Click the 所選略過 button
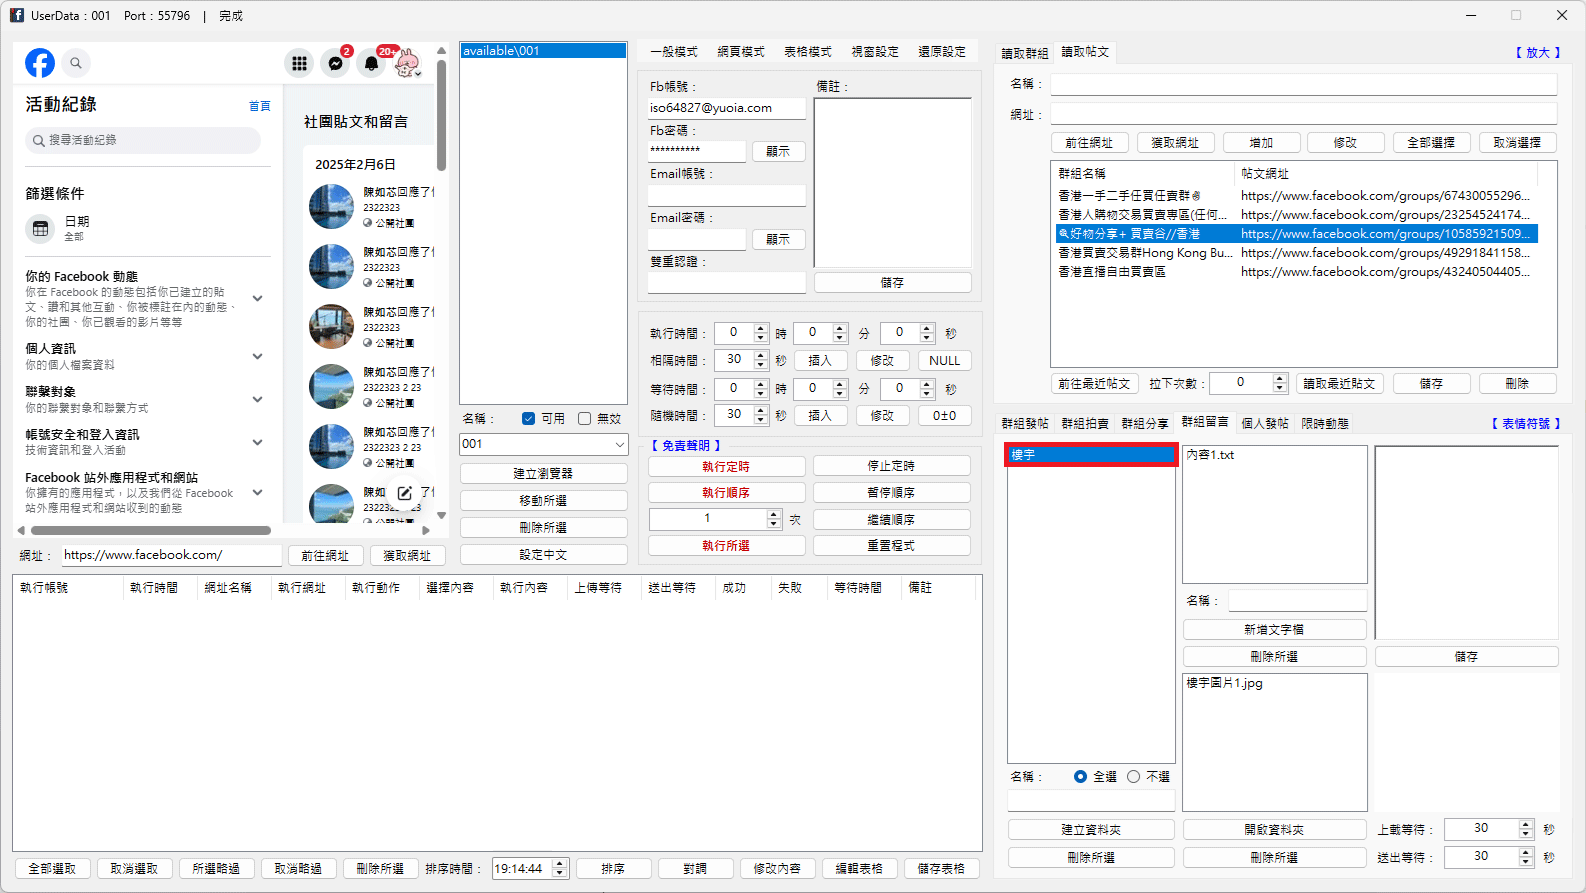 pos(216,869)
